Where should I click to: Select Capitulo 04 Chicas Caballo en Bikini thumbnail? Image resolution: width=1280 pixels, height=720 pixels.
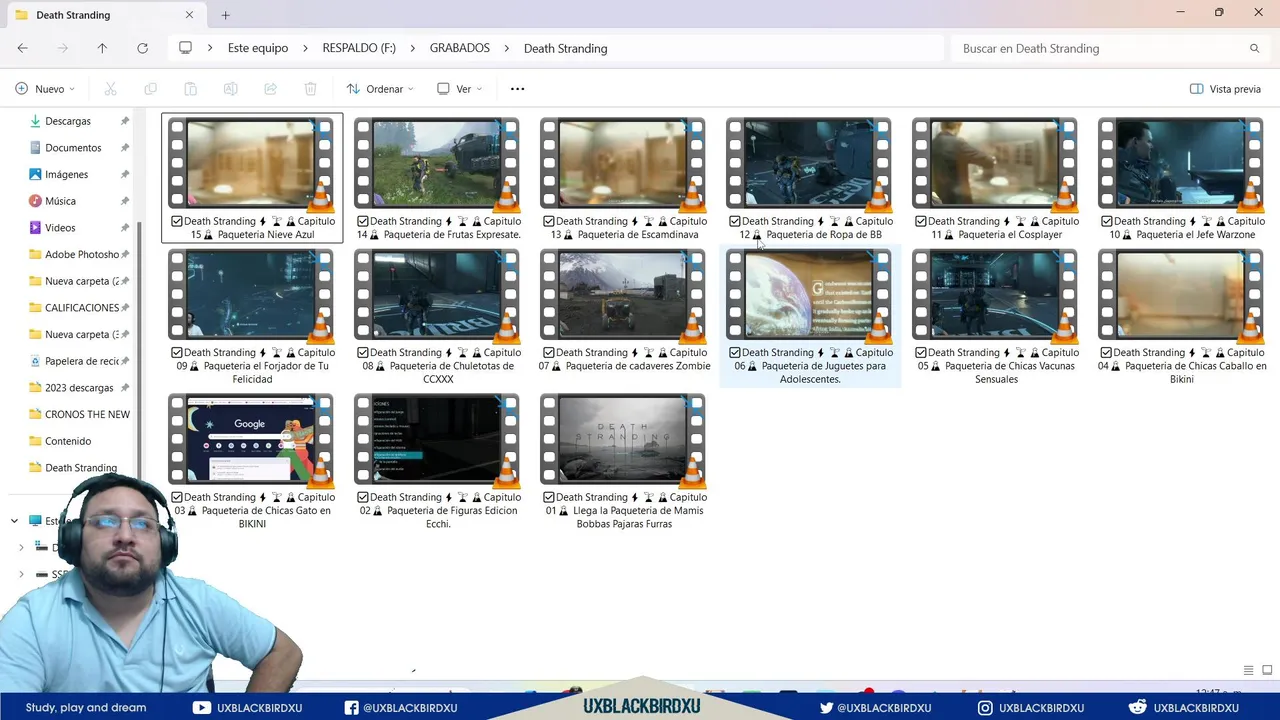(1181, 296)
